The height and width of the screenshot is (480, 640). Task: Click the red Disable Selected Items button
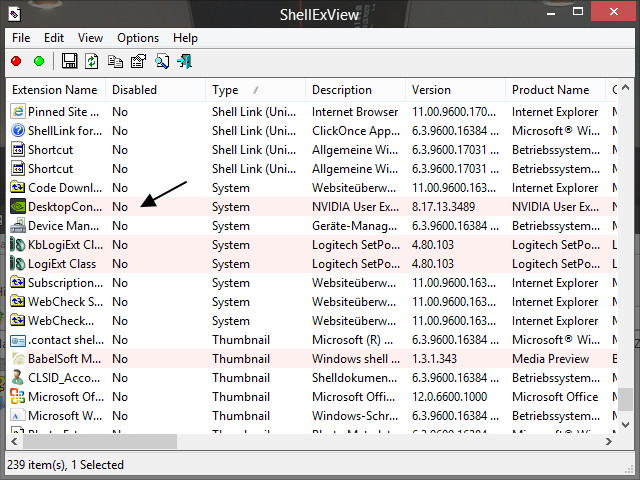[16, 61]
